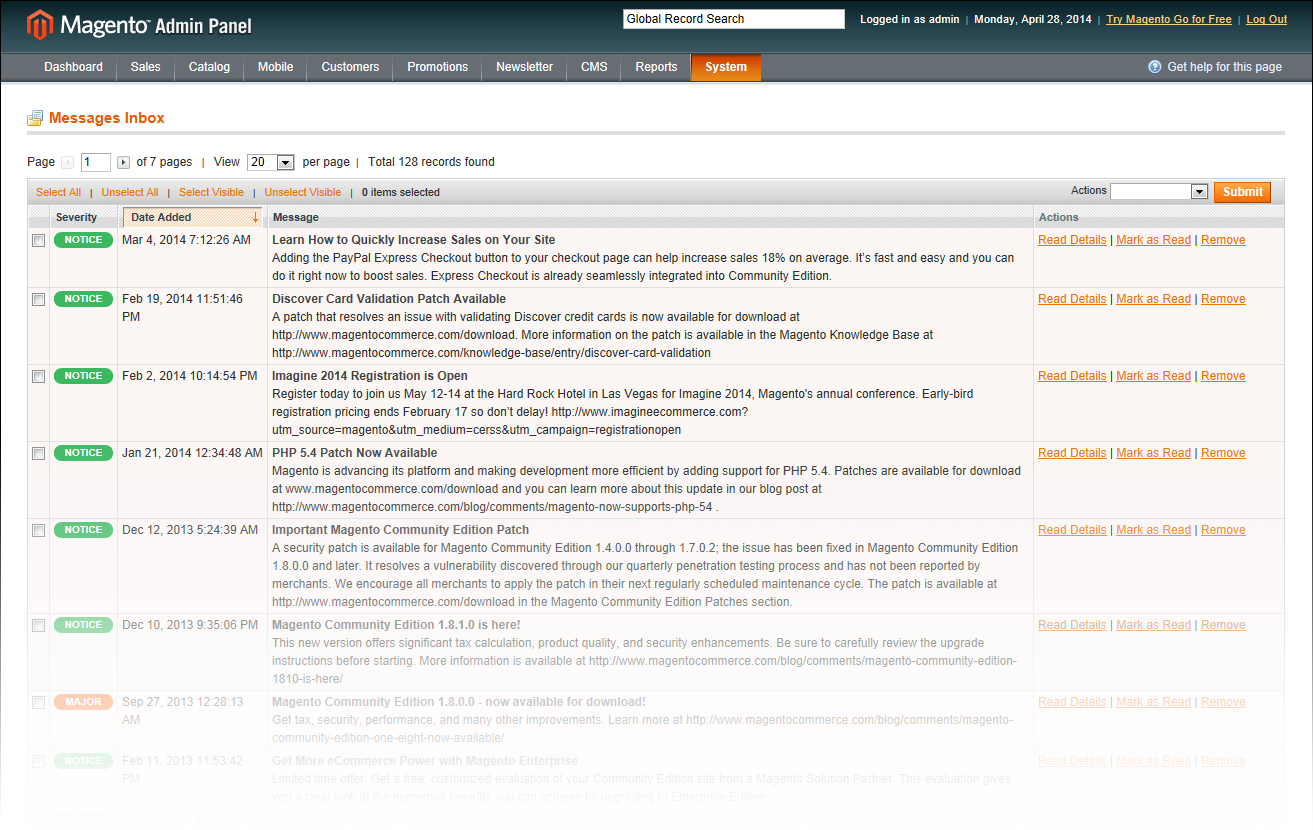
Task: Select the Community Edition 1.8.0.0 checkbox
Action: pyautogui.click(x=38, y=703)
